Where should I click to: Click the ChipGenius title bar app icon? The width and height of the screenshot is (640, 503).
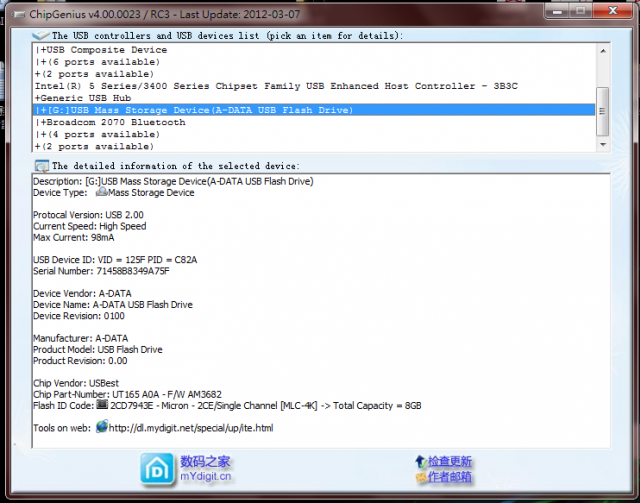18,15
